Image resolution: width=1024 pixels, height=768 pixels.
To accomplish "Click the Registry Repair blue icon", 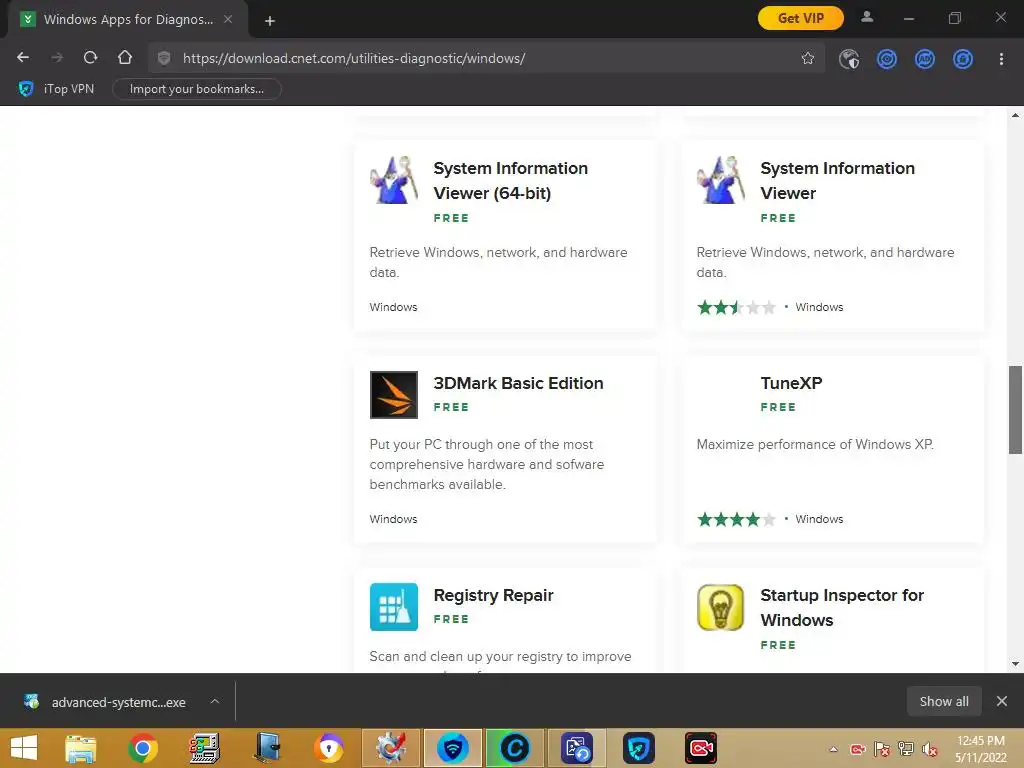I will pos(394,607).
